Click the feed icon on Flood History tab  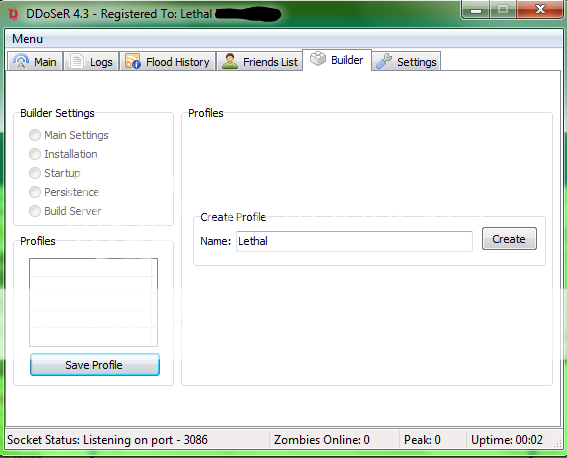pyautogui.click(x=132, y=61)
